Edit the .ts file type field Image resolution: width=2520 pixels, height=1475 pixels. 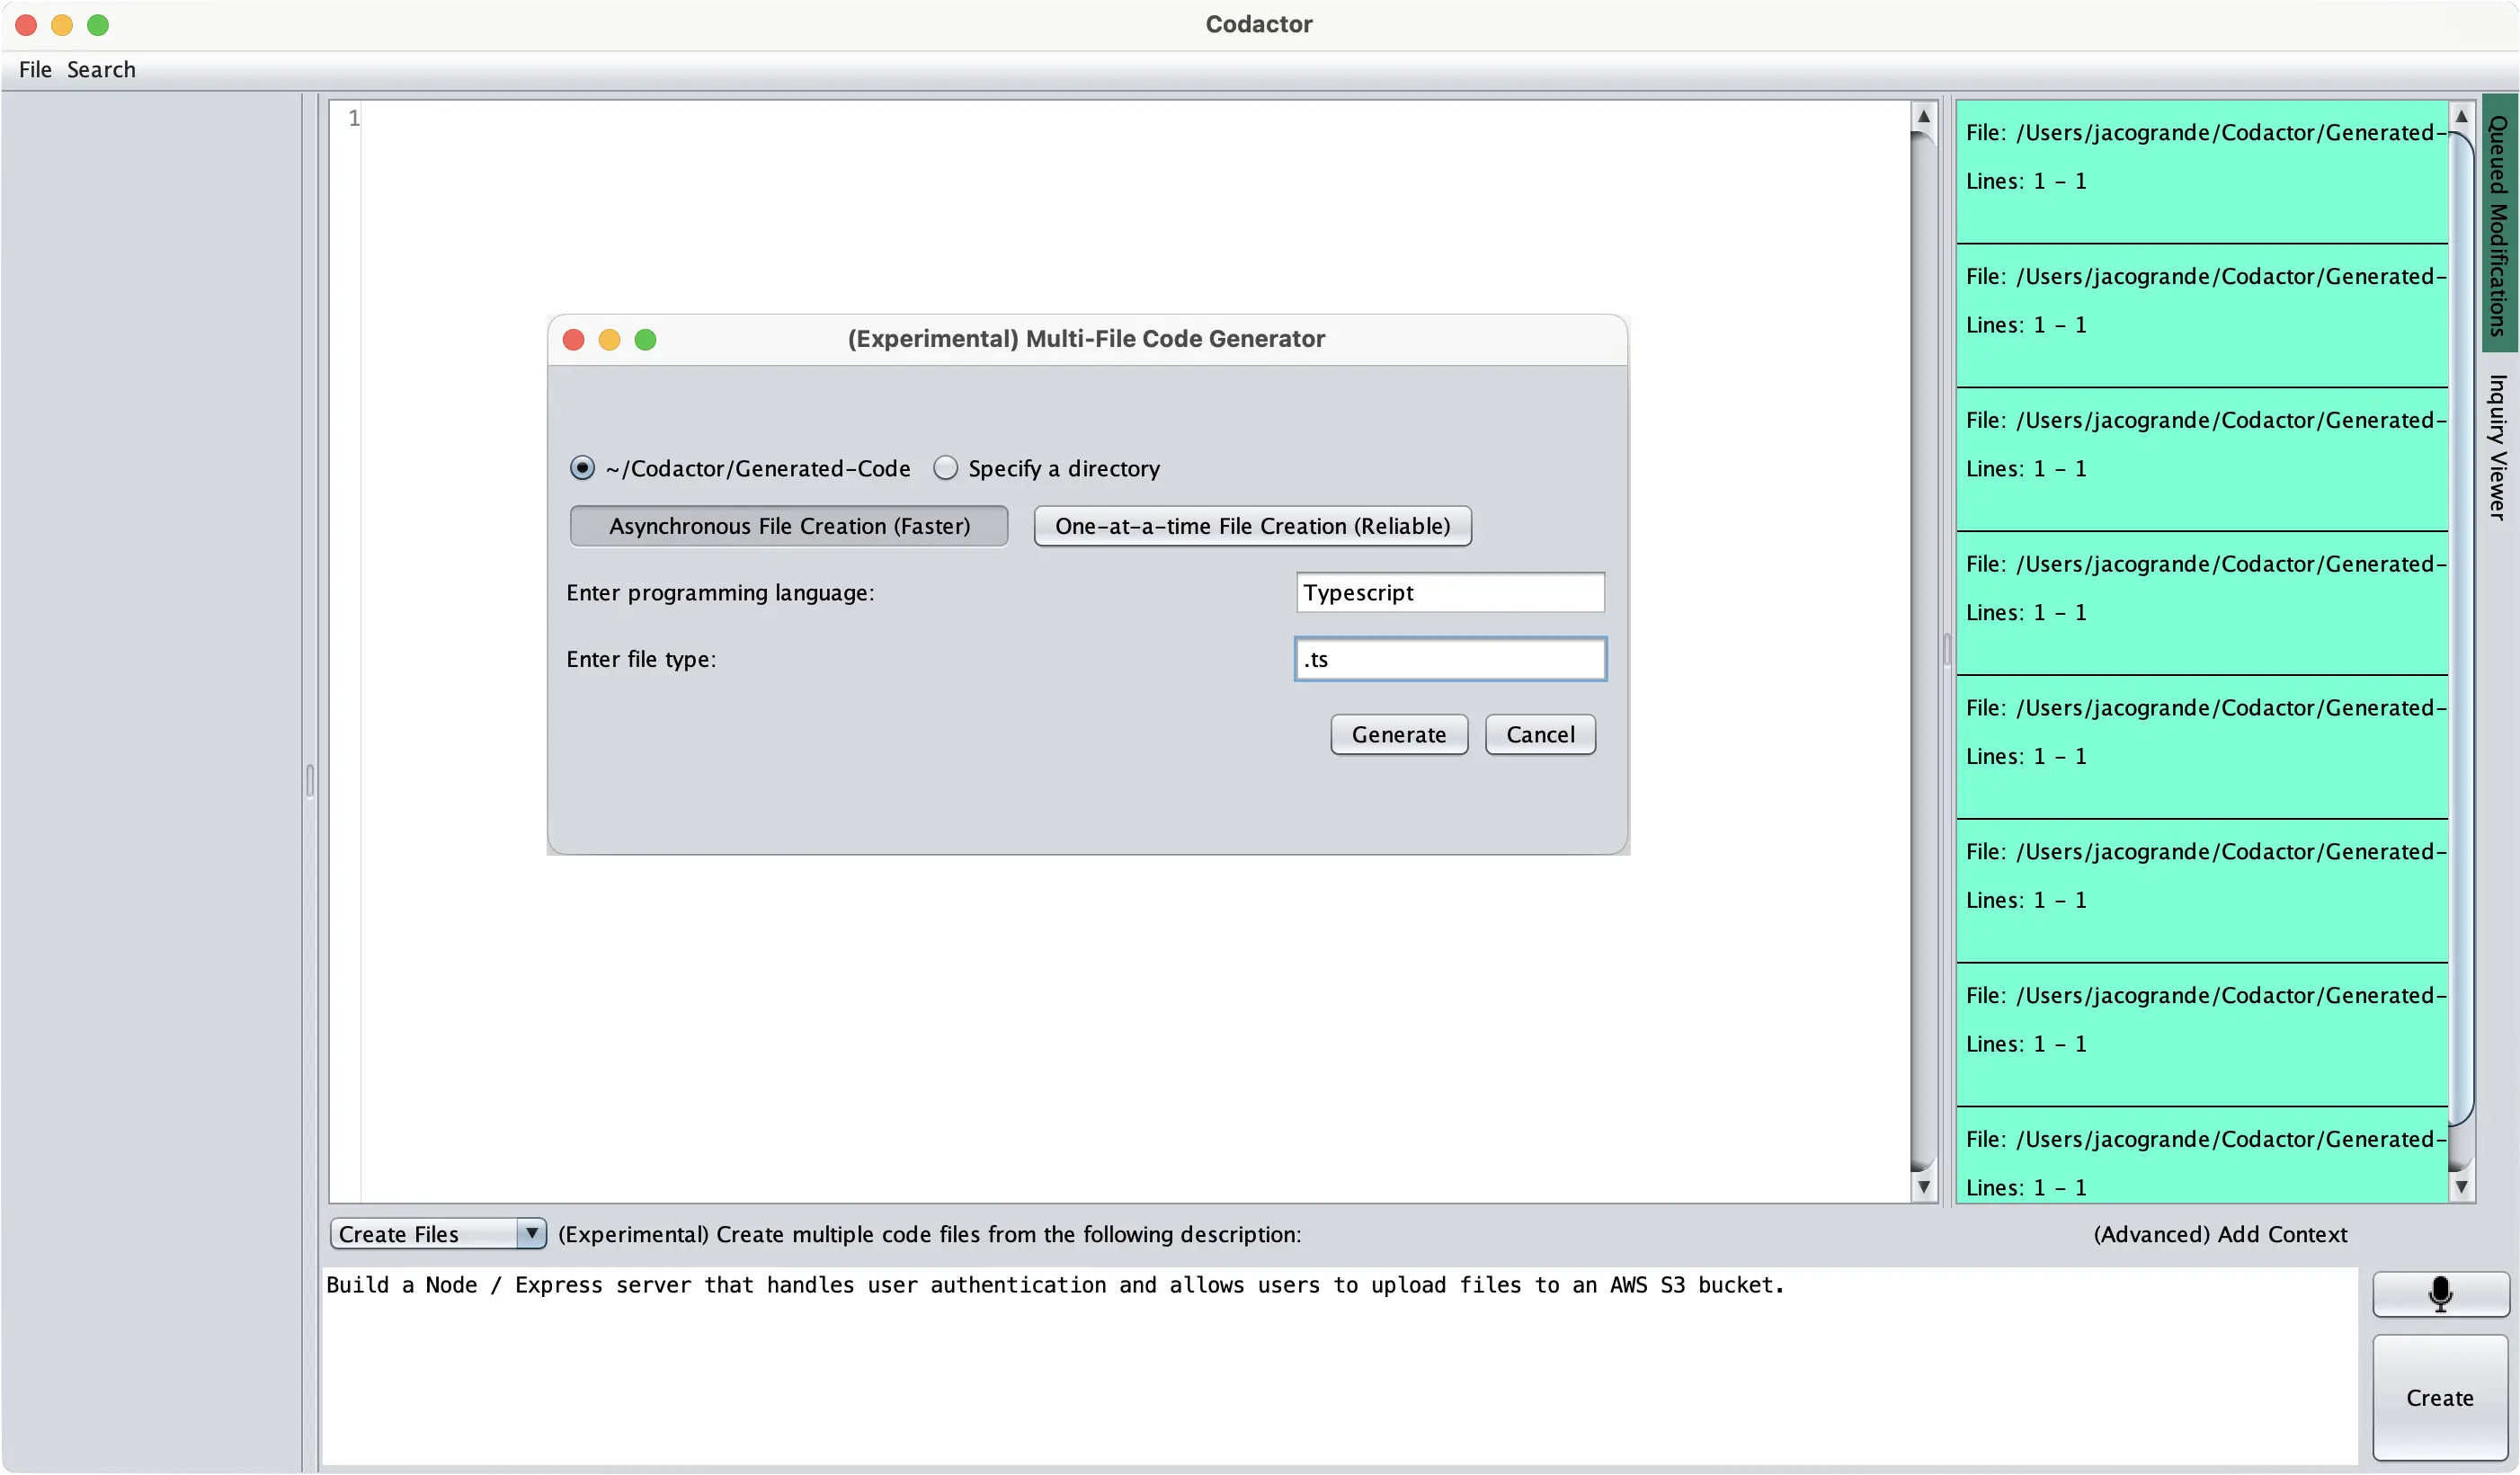point(1449,658)
